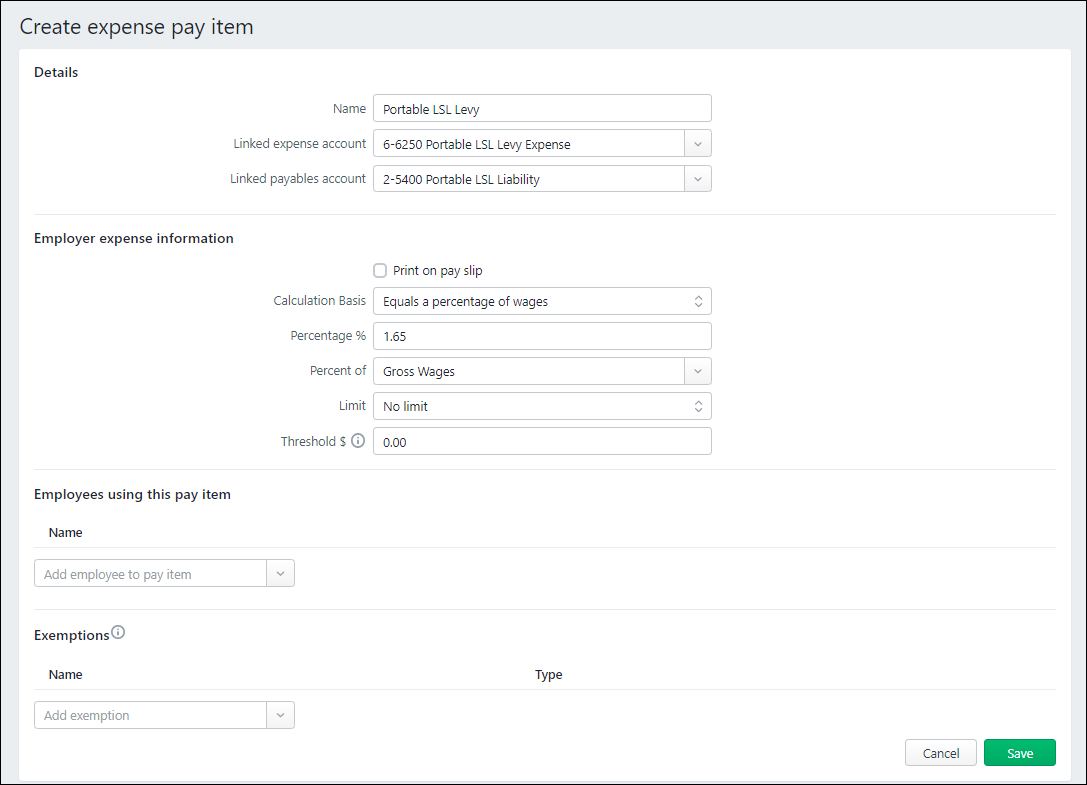
Task: Open the Limit selector
Action: pos(542,406)
